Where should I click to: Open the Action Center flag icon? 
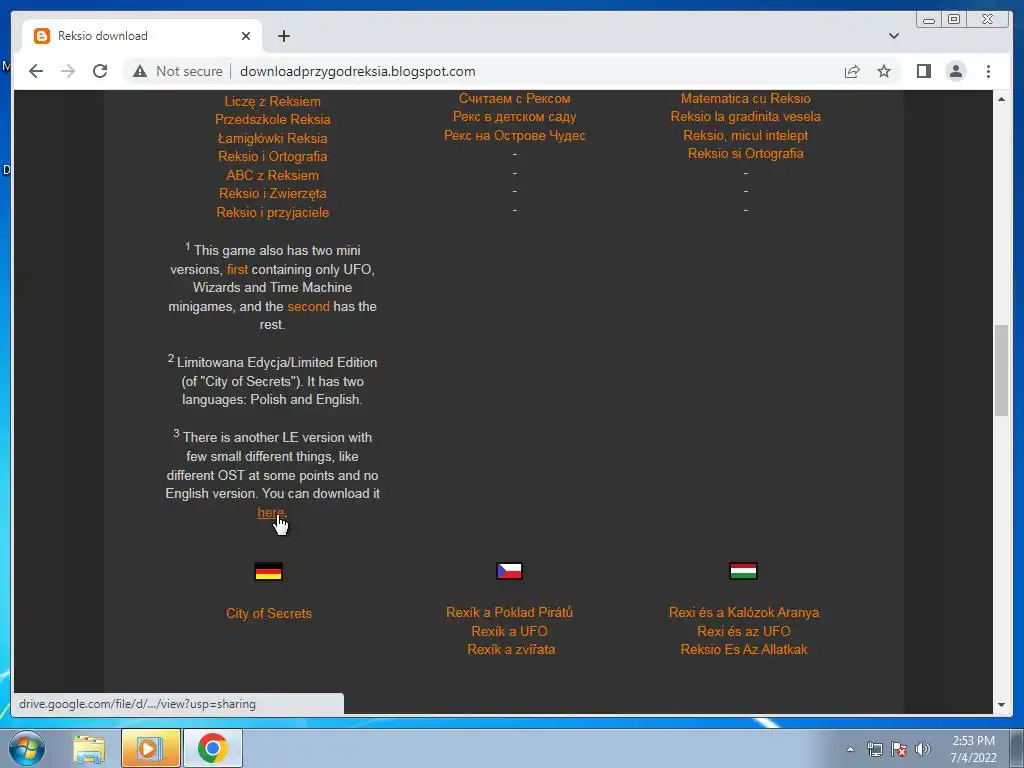point(899,749)
